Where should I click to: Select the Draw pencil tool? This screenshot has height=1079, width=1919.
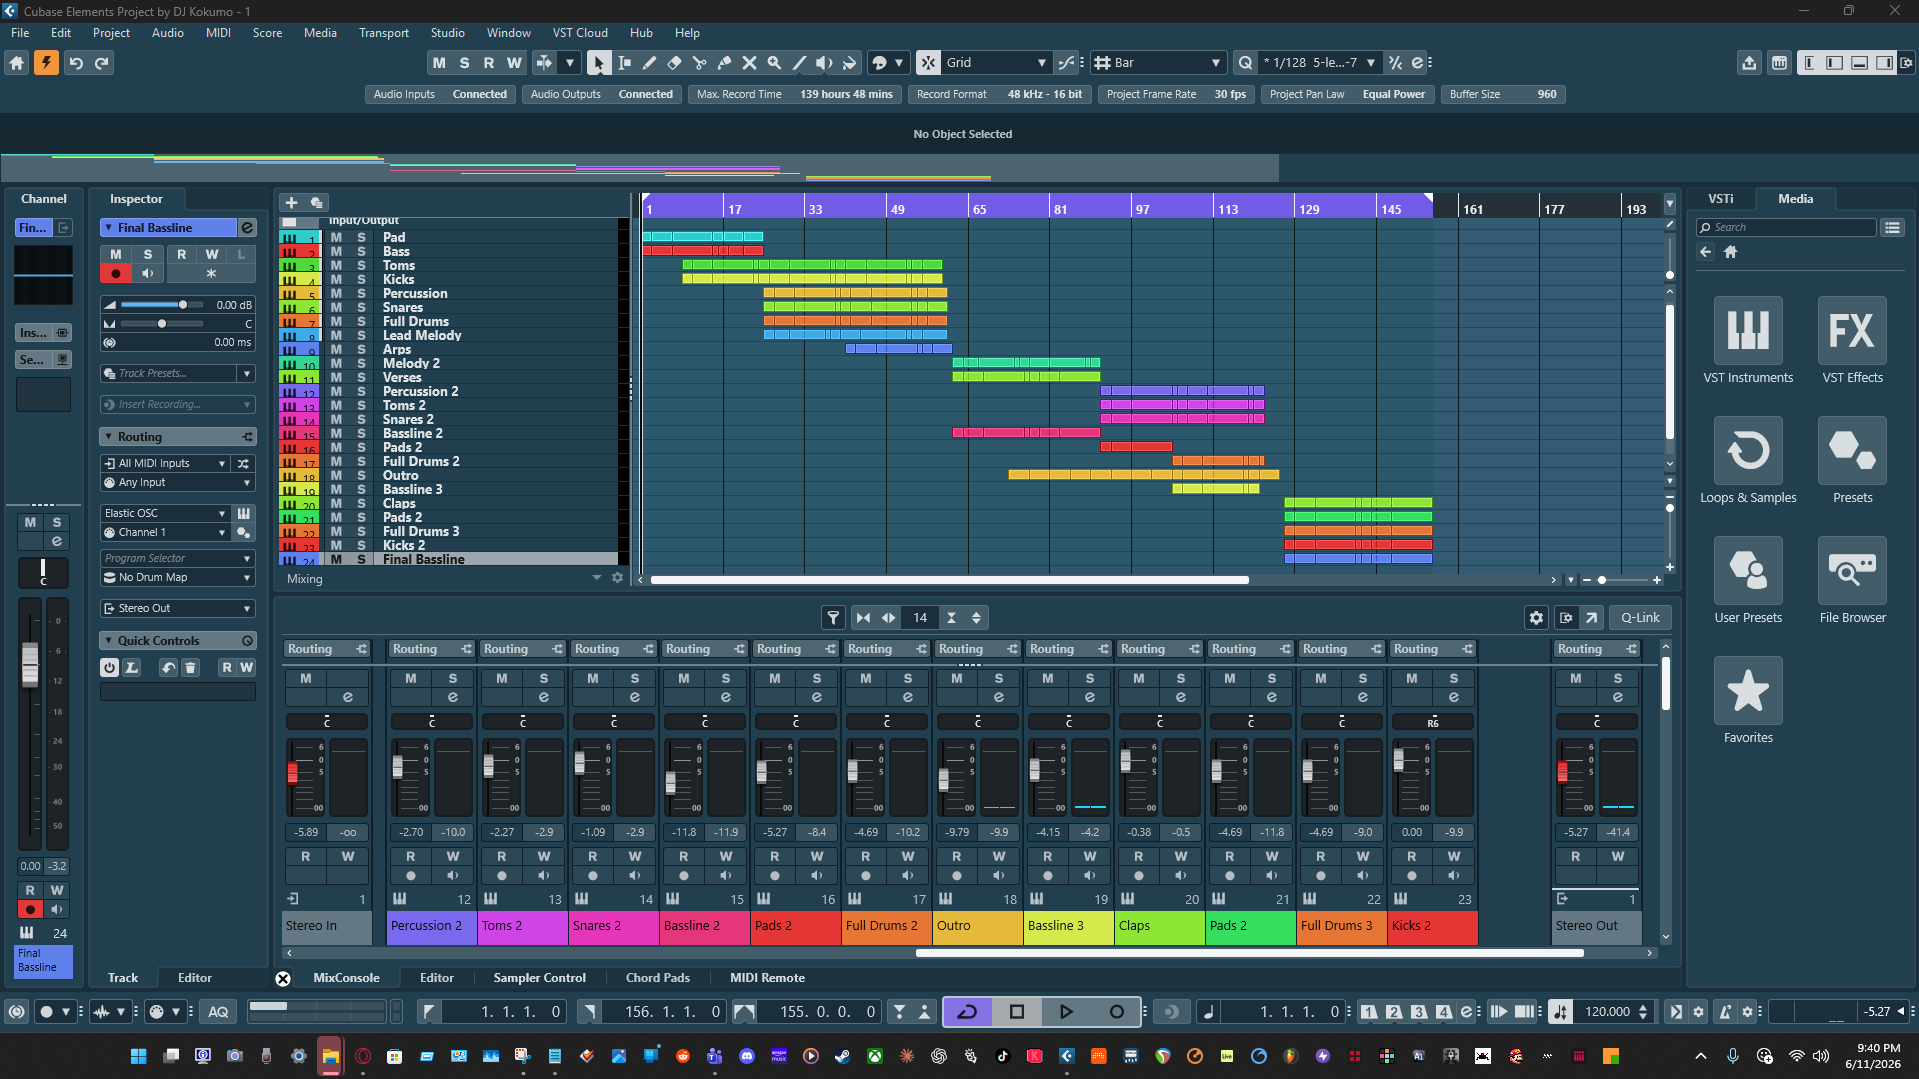click(649, 63)
